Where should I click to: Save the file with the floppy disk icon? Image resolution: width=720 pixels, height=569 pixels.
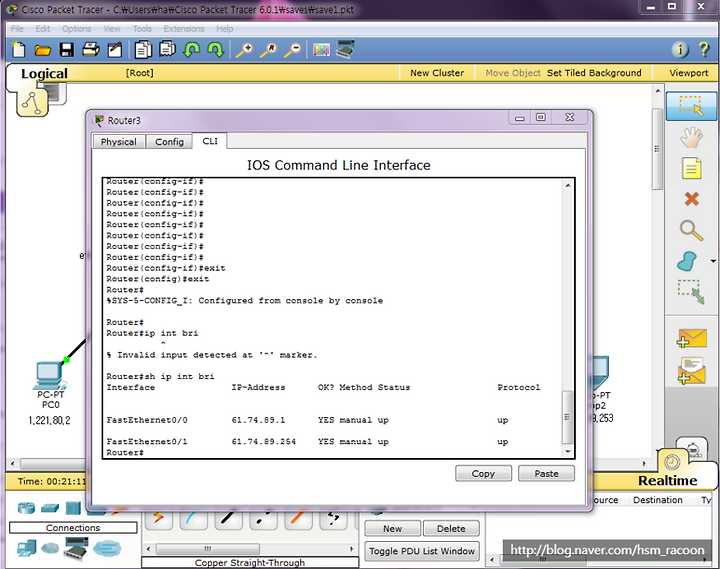[x=67, y=50]
